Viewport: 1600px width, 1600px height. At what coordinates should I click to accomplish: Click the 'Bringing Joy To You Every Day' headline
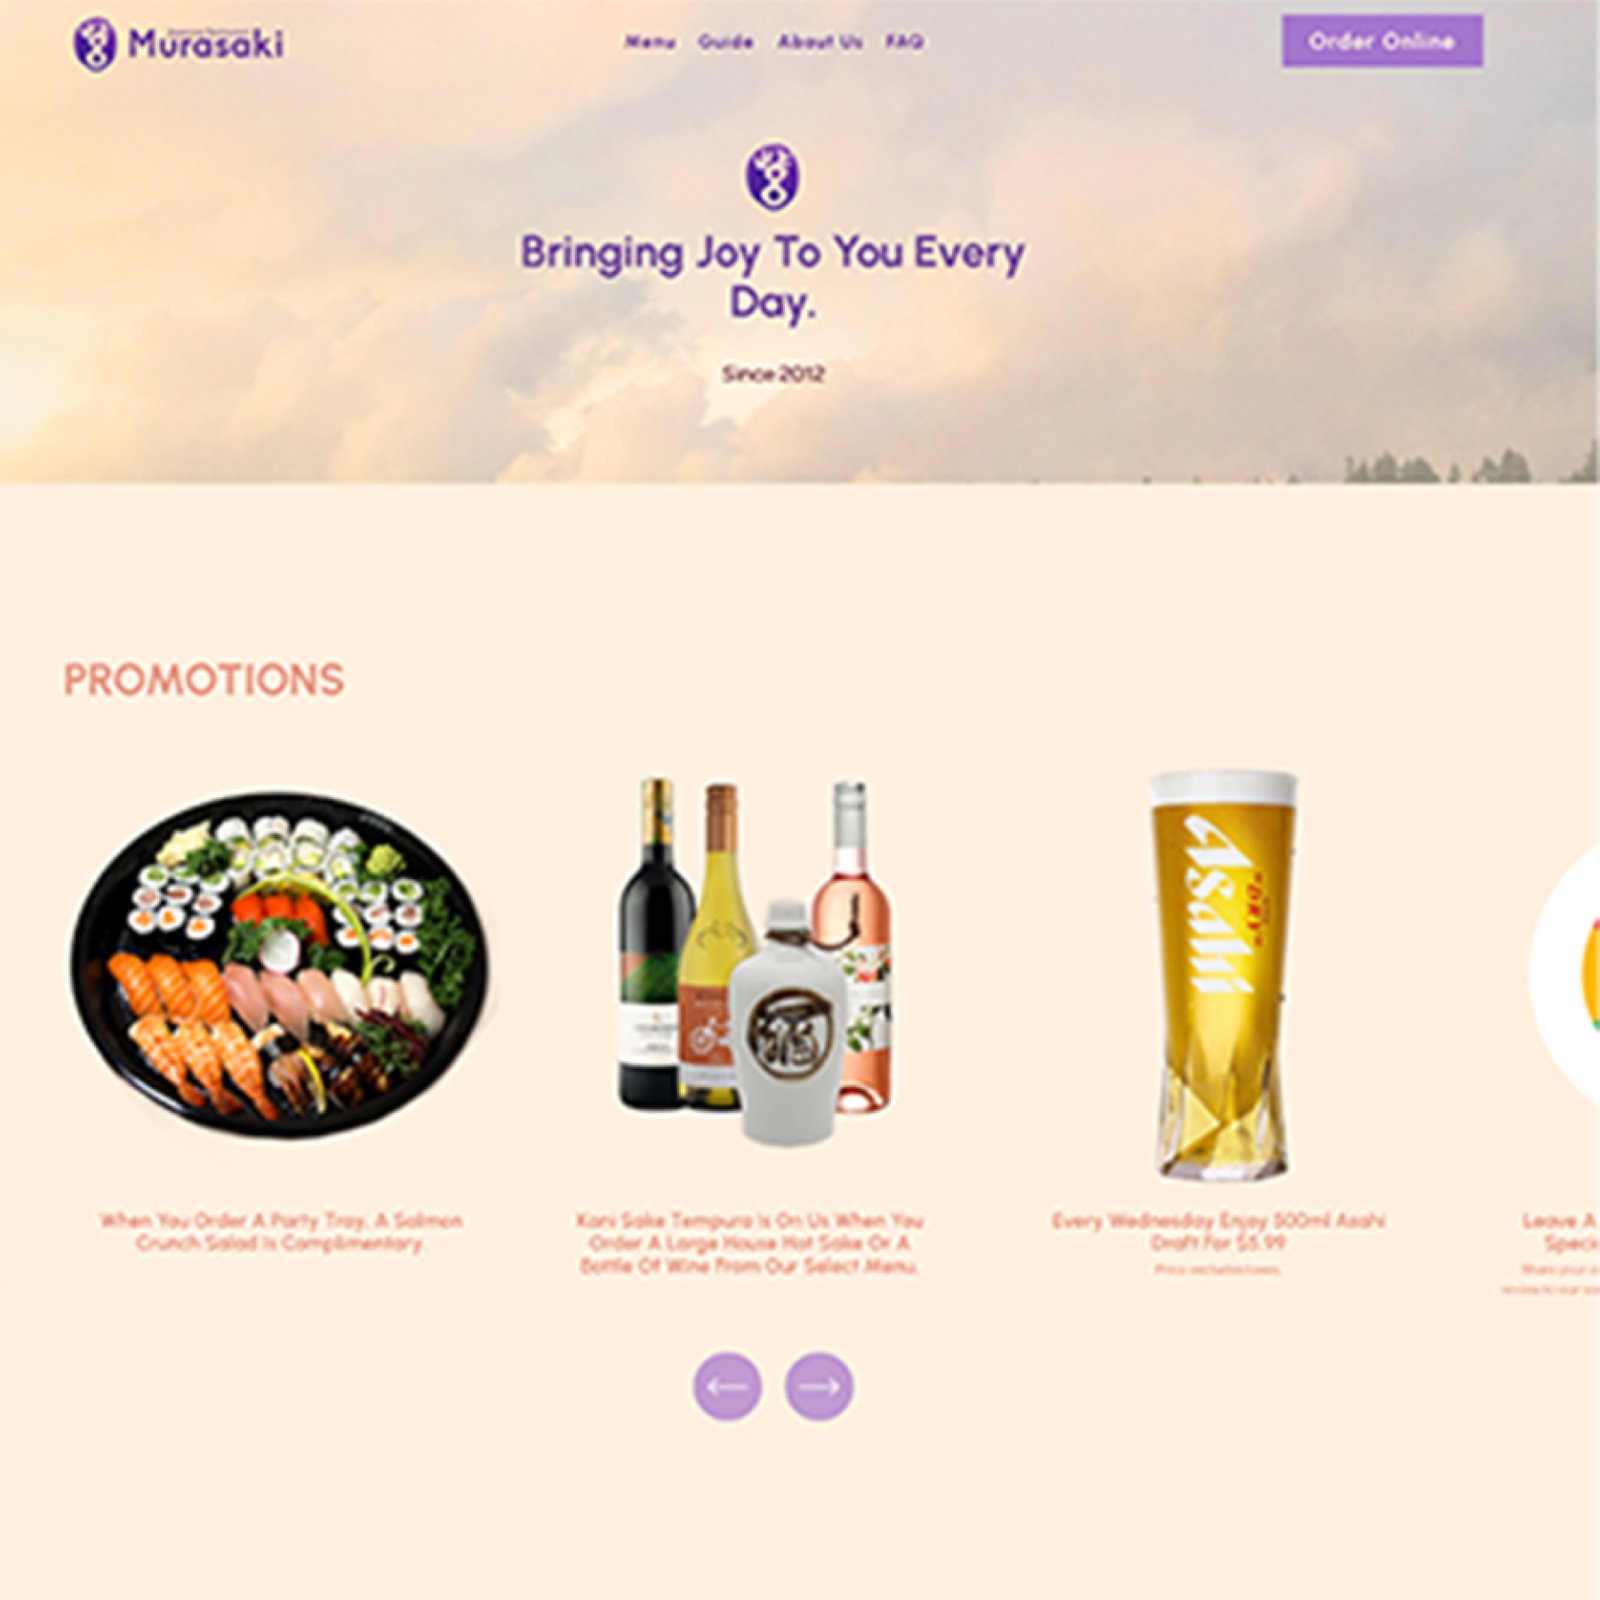[772, 277]
